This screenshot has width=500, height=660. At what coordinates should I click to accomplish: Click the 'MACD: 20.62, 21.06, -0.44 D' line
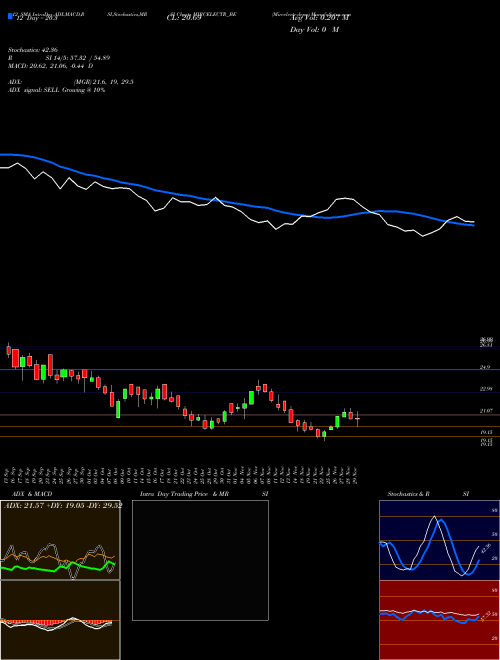pos(51,66)
